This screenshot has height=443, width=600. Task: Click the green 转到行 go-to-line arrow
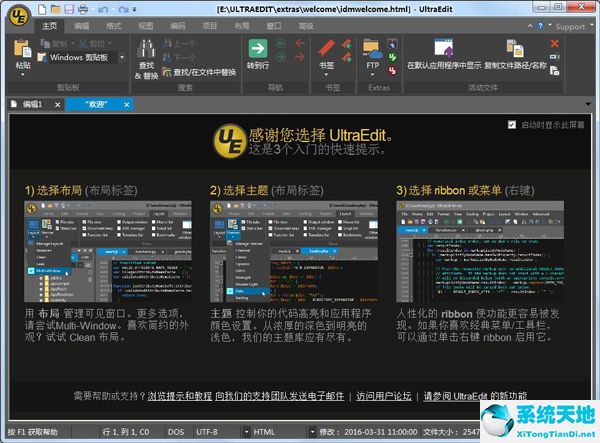pos(258,49)
